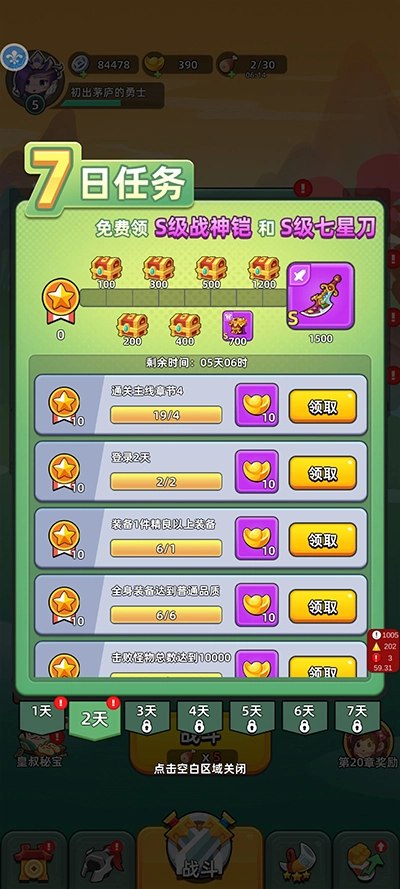Open the treasure chest at 300 points
Screen dimensions: 400x889
[159, 268]
